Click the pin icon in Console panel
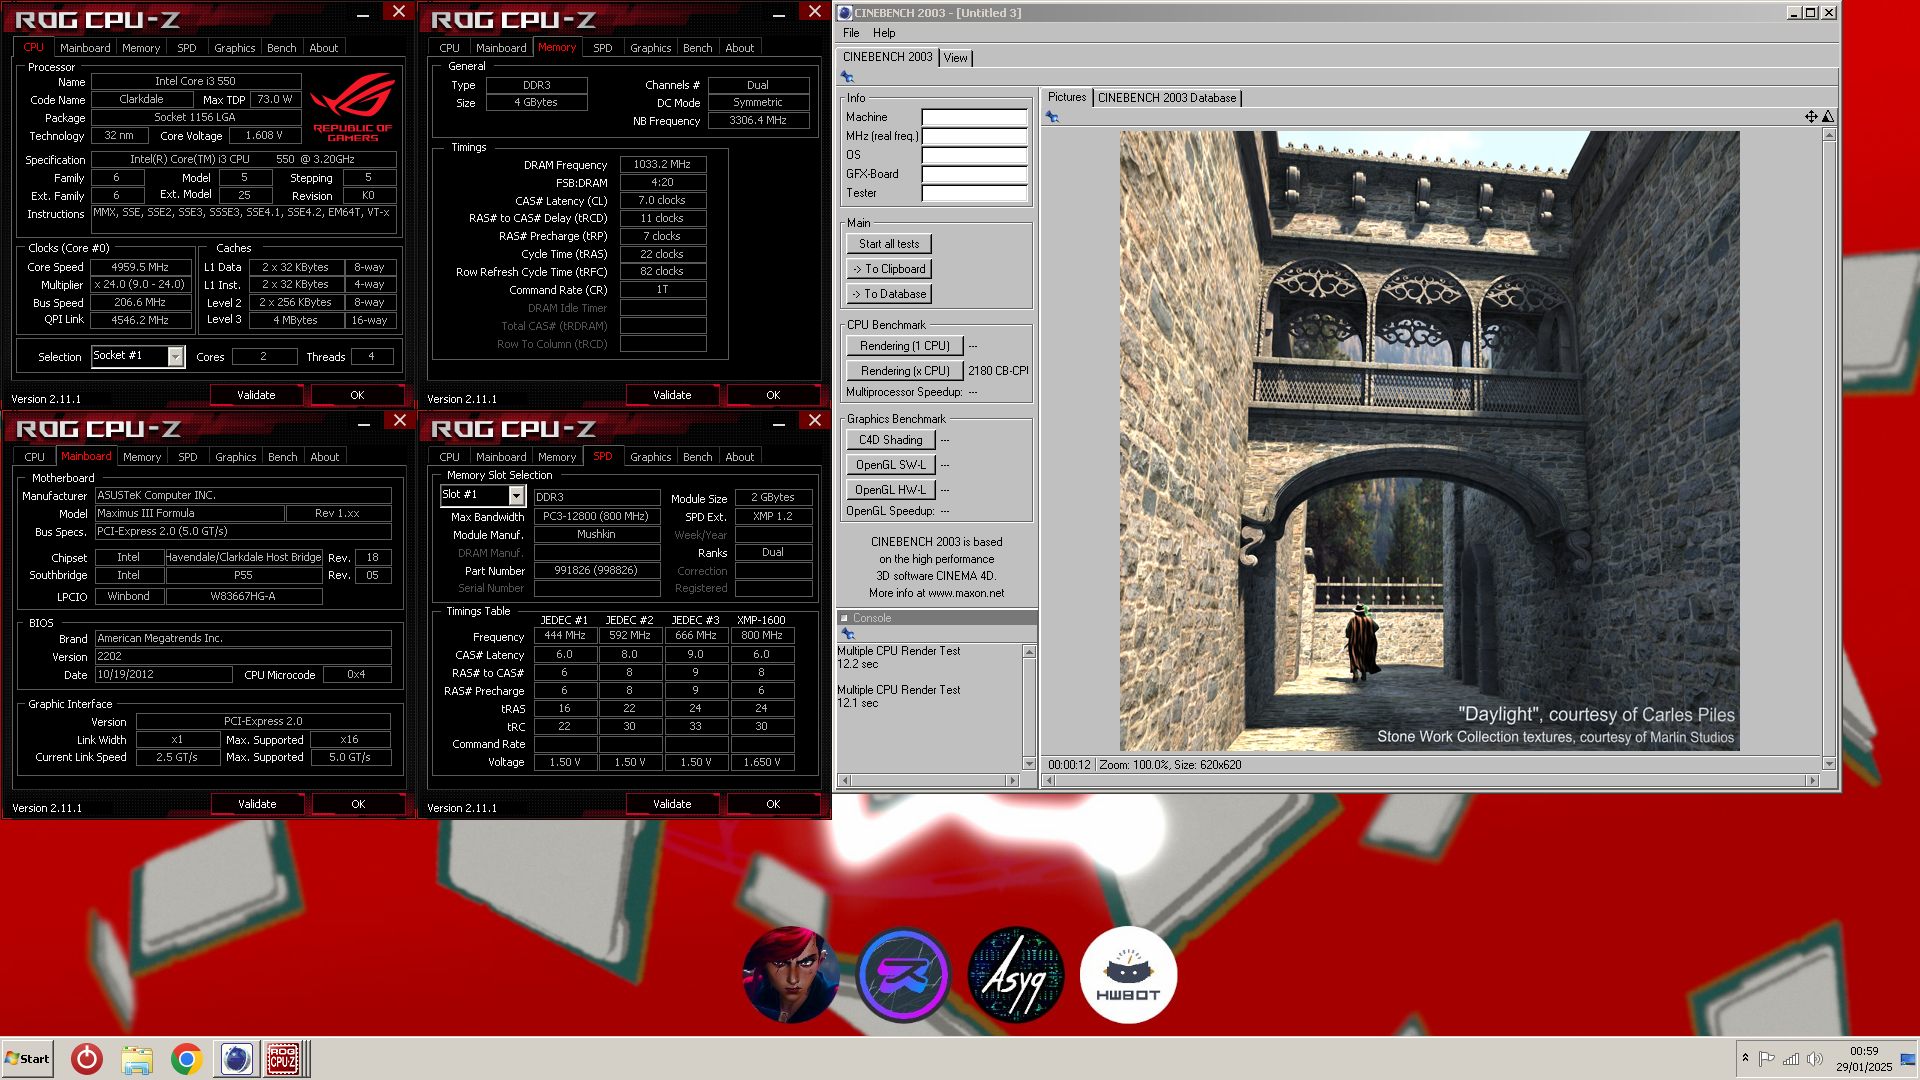Image resolution: width=1920 pixels, height=1080 pixels. tap(848, 634)
